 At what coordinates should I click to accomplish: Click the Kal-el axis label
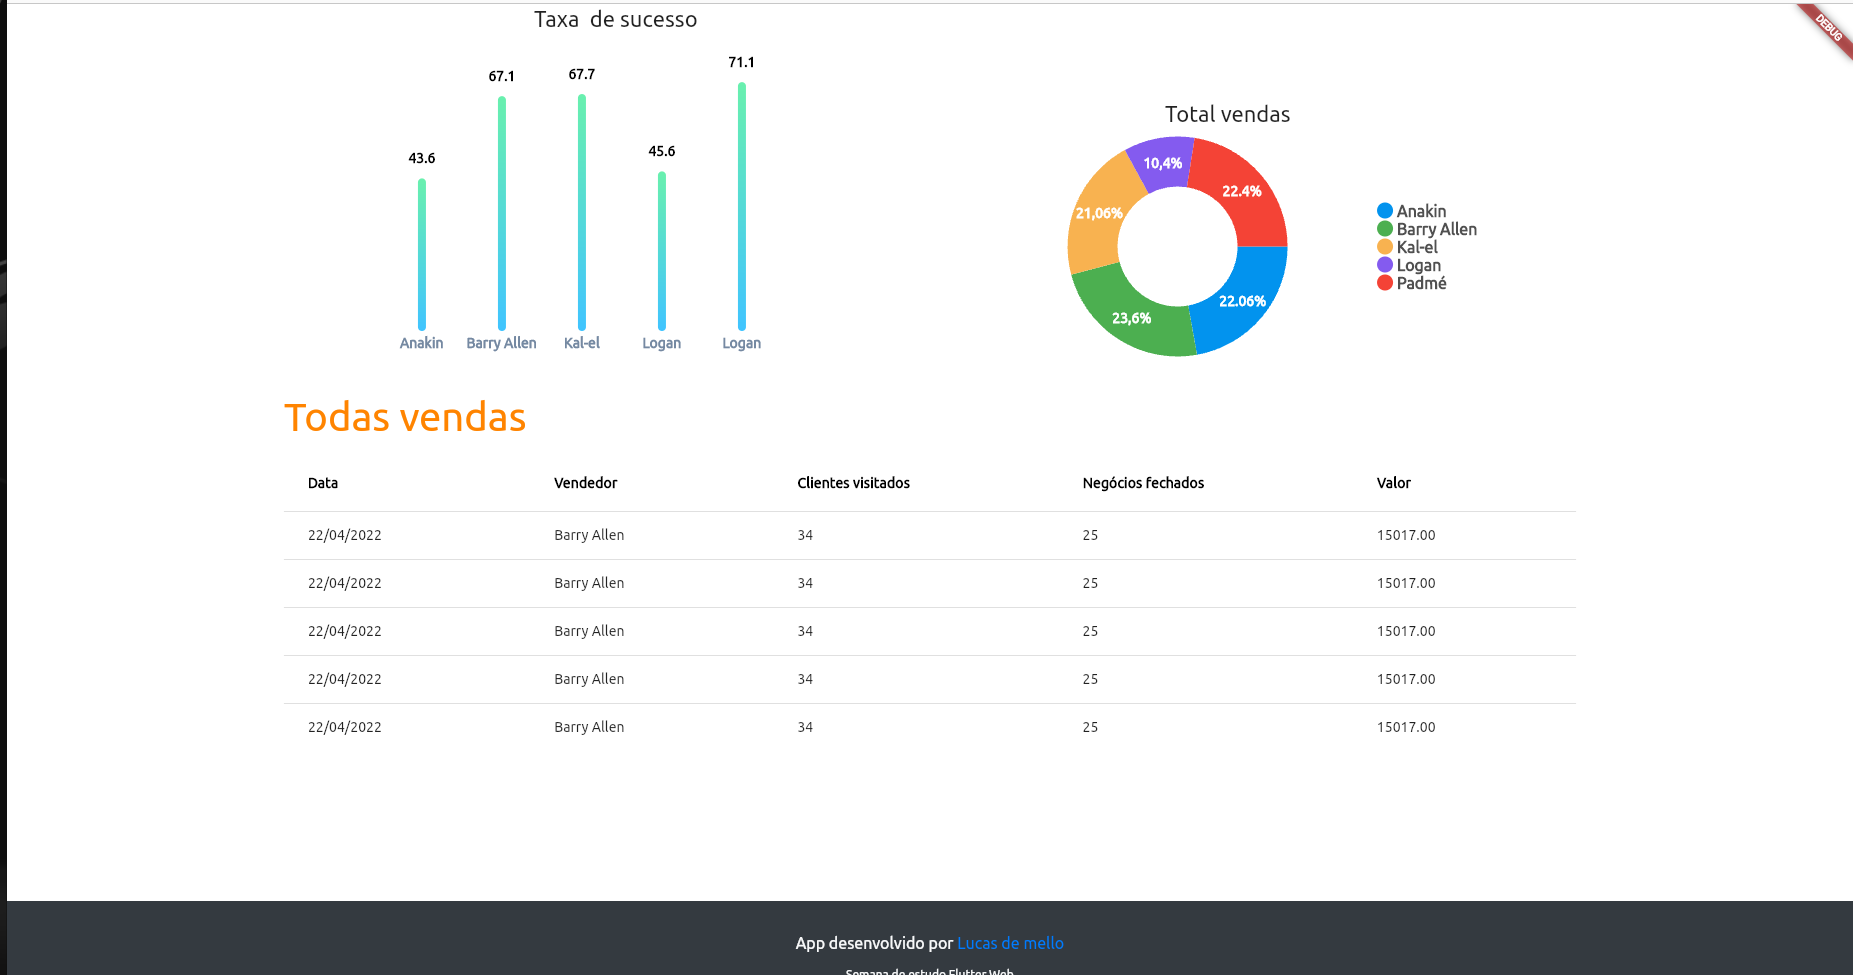582,343
